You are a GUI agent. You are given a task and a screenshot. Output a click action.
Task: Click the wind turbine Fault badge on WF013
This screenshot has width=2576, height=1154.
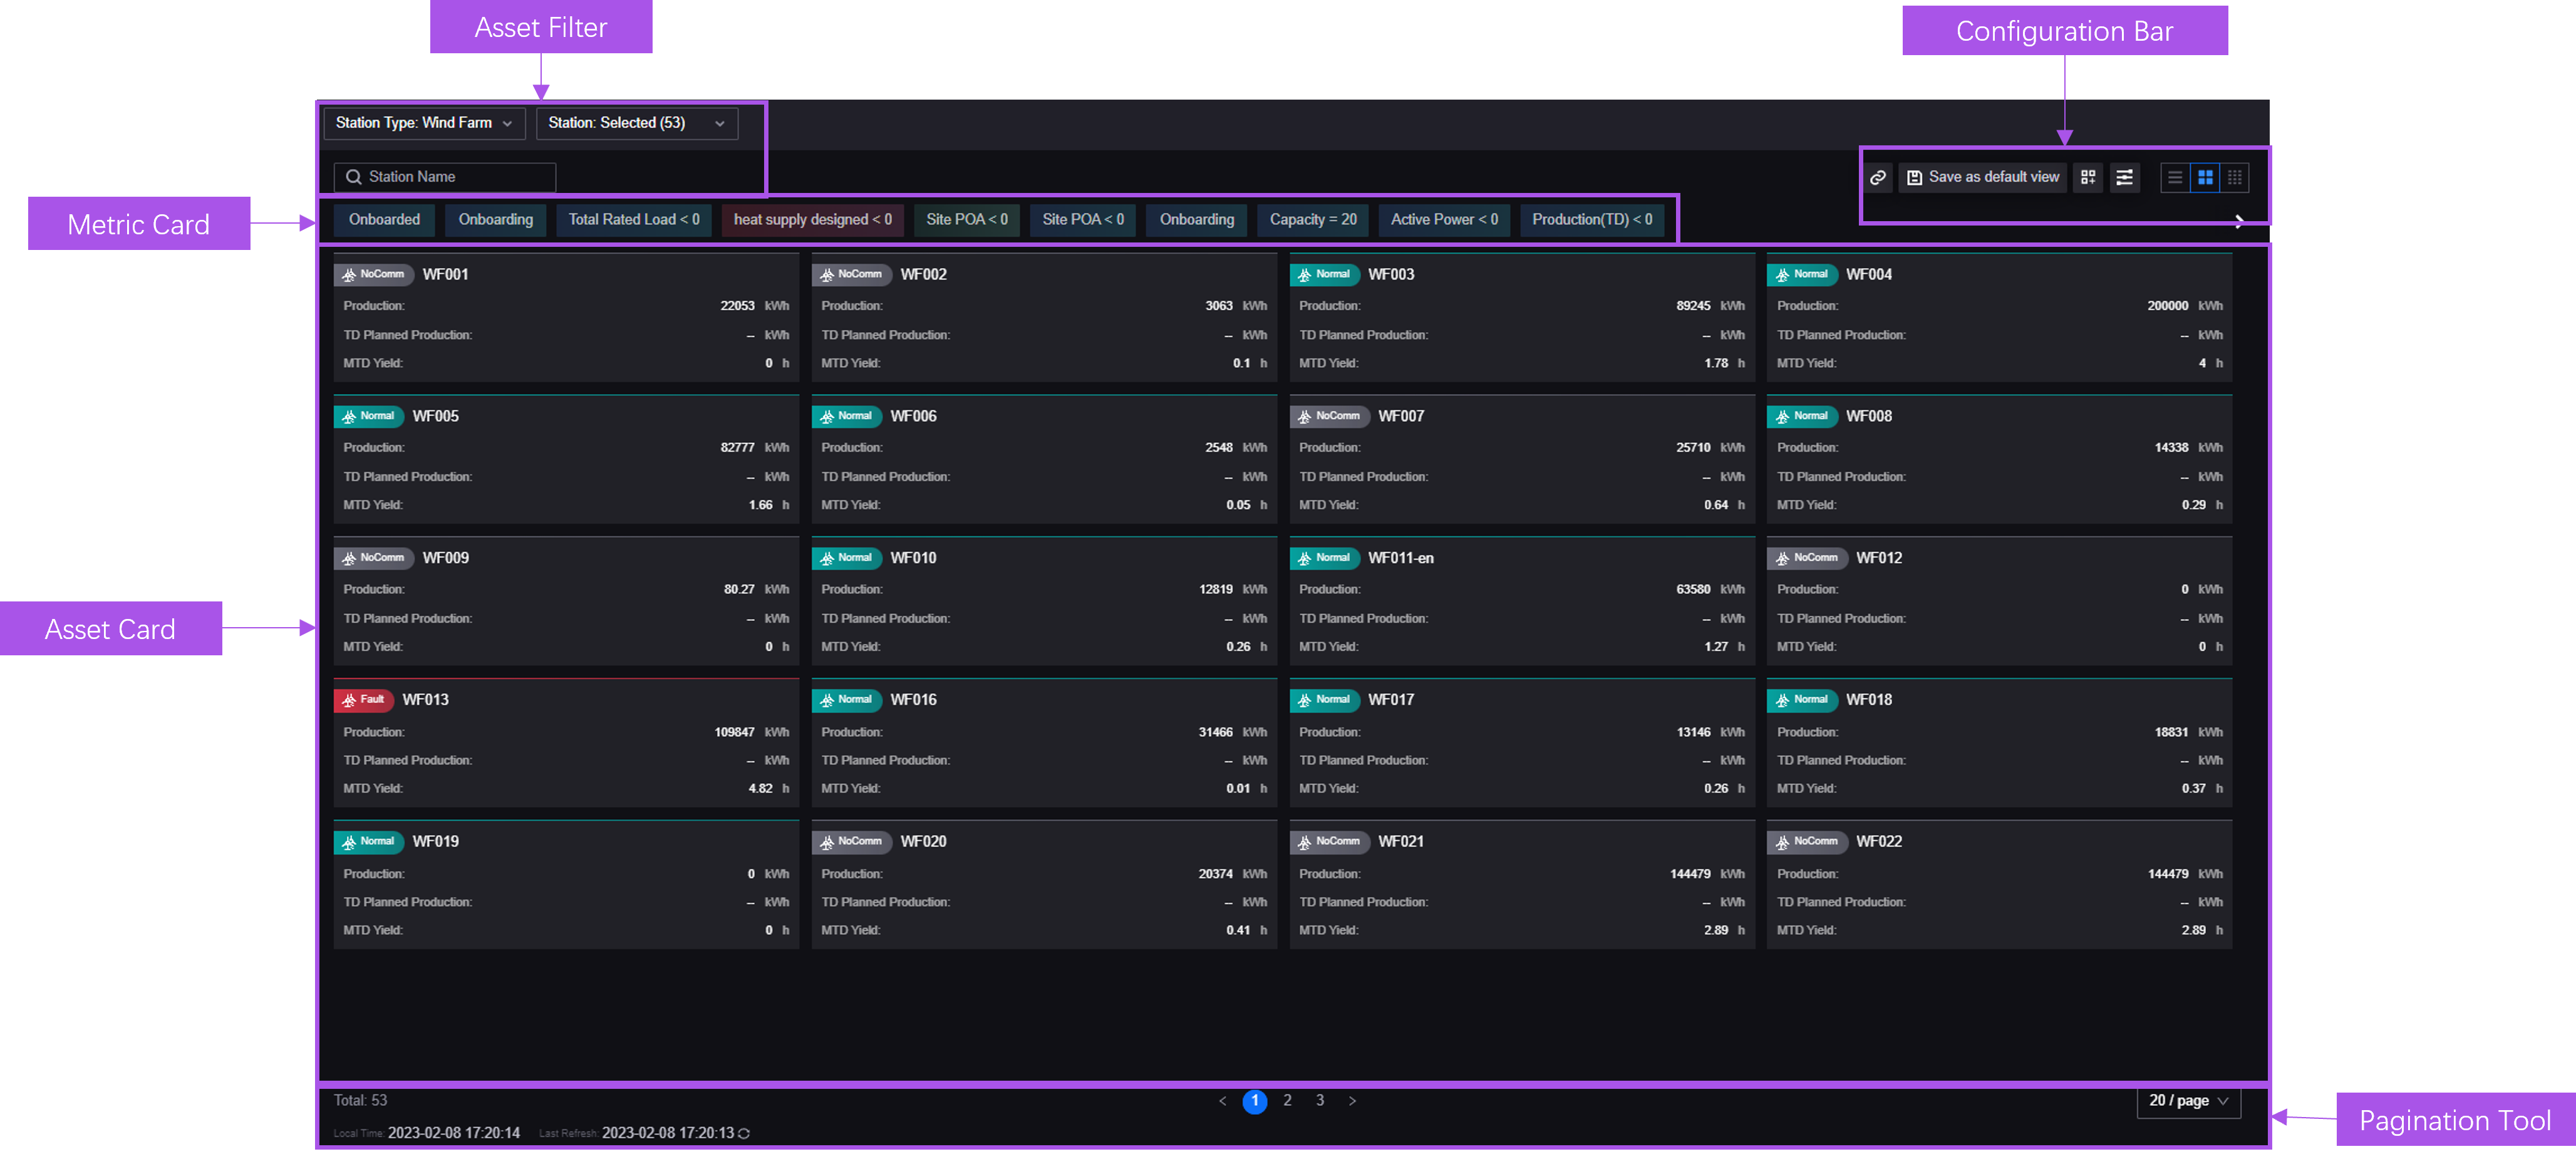[x=363, y=700]
